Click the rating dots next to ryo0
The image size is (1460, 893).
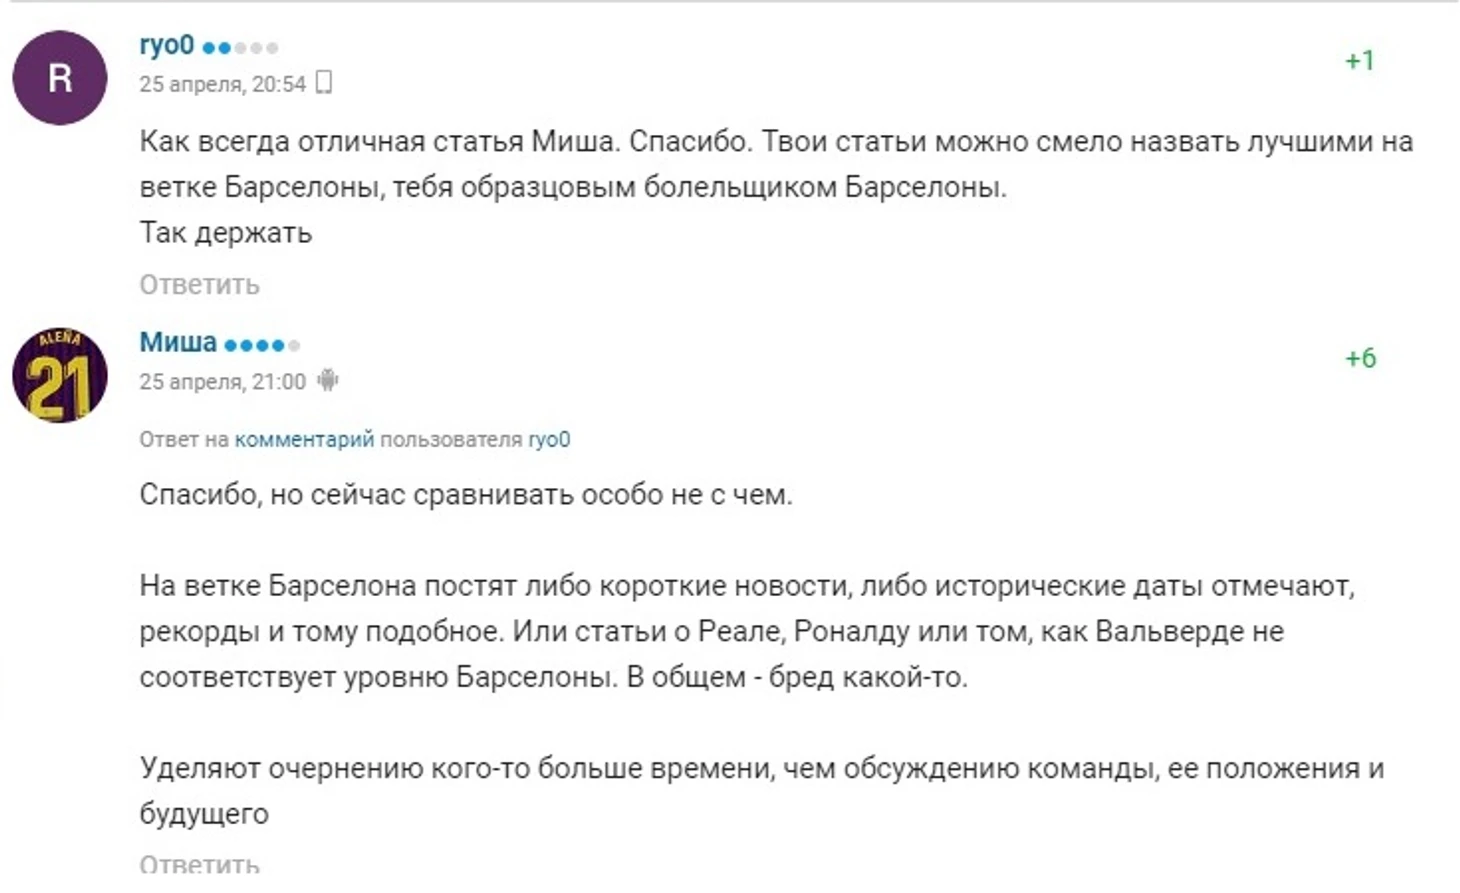click(240, 47)
